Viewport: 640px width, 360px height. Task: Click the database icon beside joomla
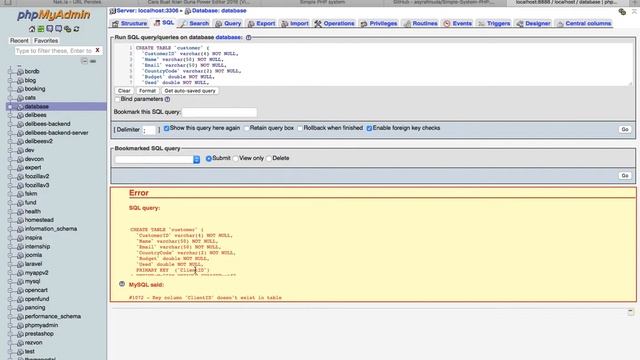(20, 256)
